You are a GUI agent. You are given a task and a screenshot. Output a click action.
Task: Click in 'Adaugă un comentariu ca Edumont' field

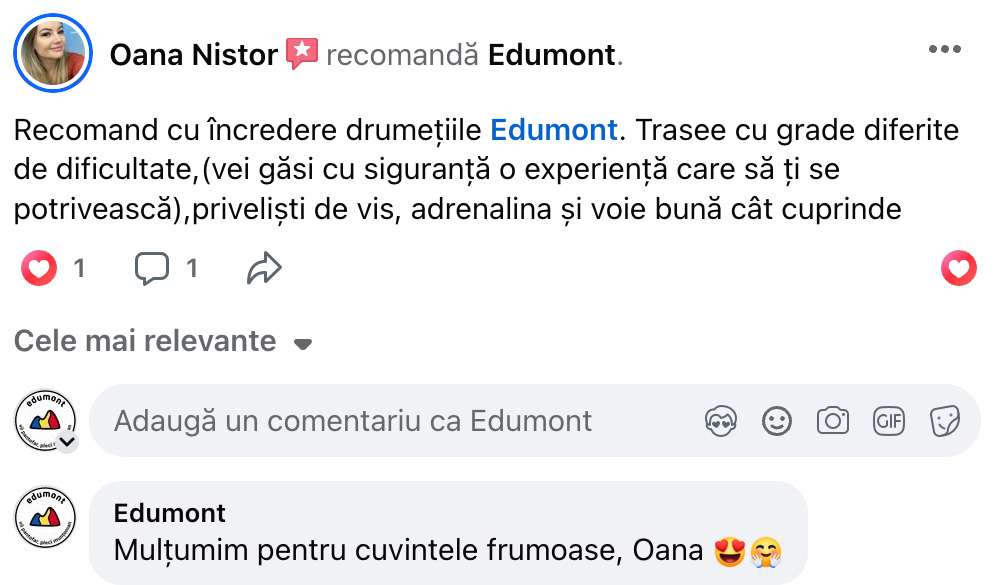point(400,421)
